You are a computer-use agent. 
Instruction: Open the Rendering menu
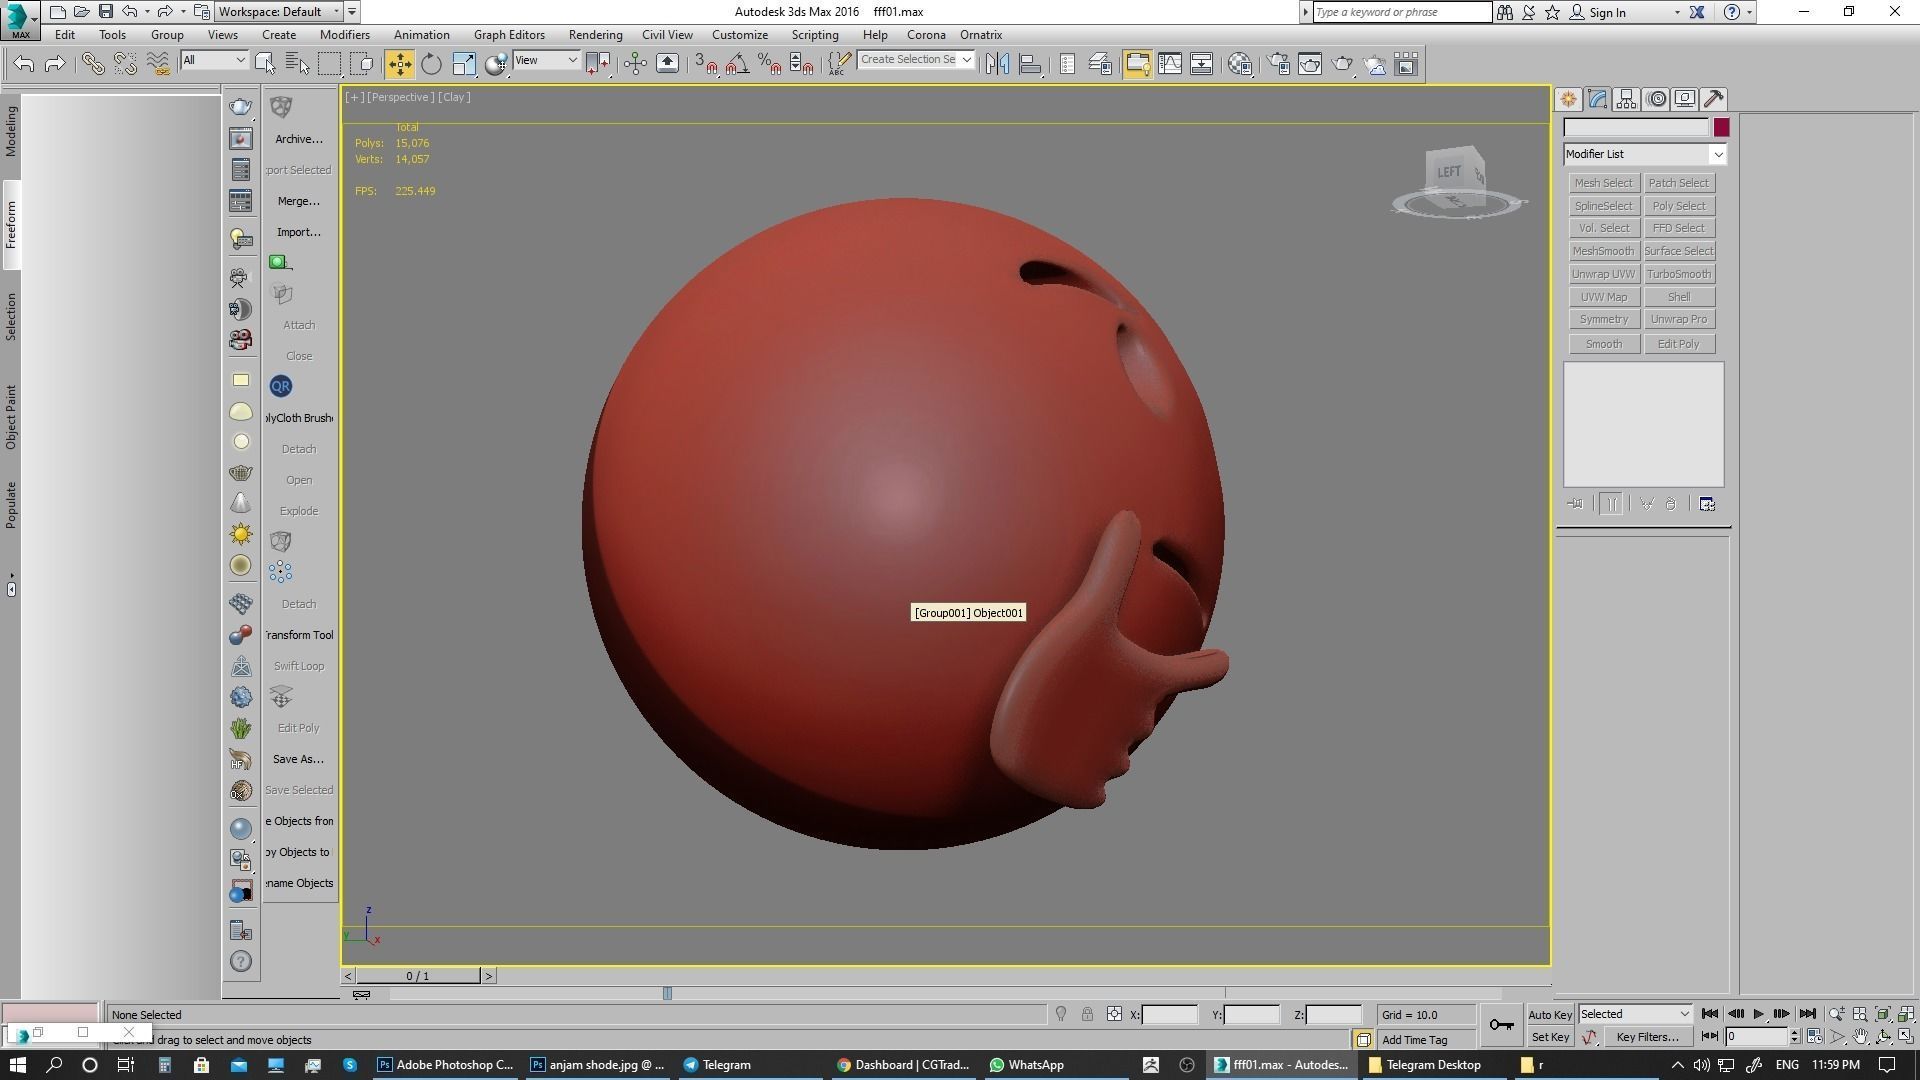point(595,35)
